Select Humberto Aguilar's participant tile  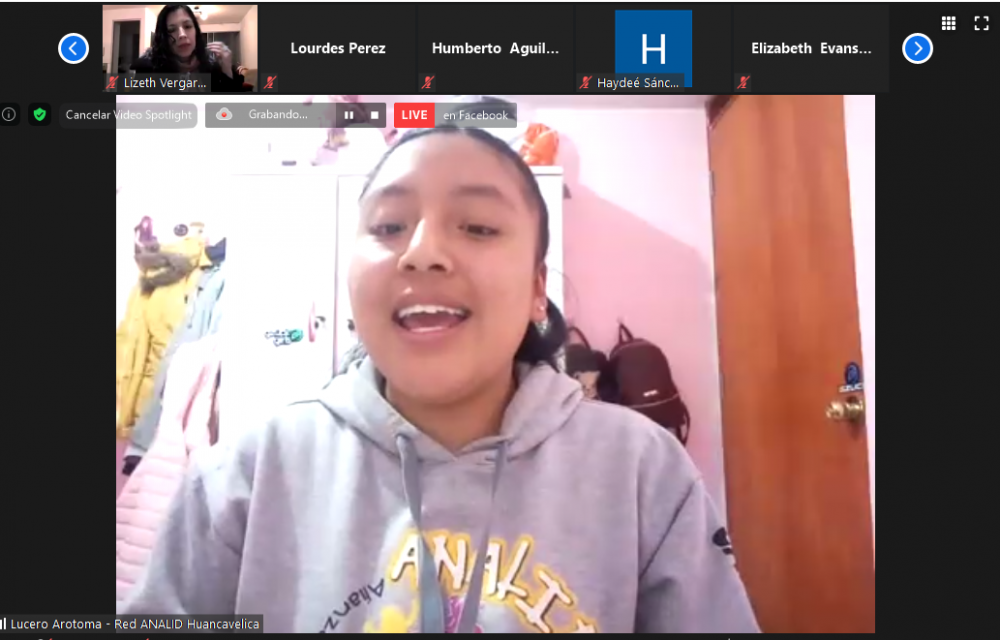(x=495, y=48)
